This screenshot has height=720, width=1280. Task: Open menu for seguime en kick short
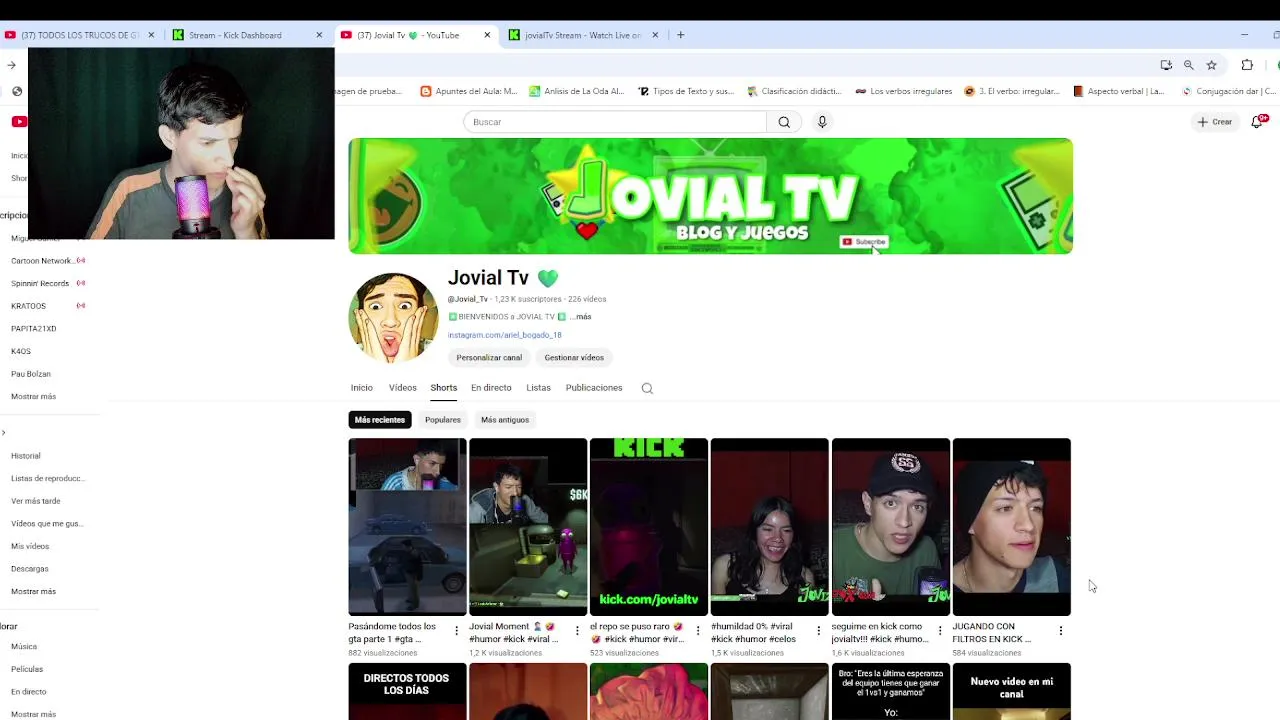coord(940,630)
